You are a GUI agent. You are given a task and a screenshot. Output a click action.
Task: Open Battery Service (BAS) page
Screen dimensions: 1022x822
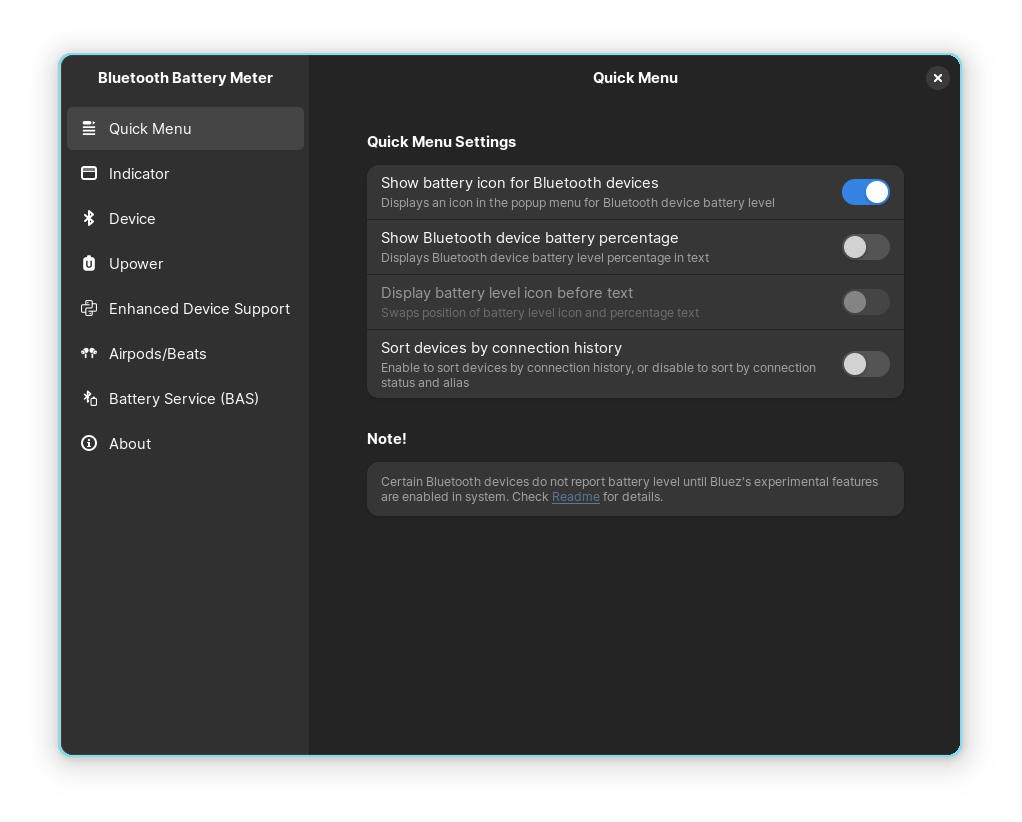tap(185, 398)
